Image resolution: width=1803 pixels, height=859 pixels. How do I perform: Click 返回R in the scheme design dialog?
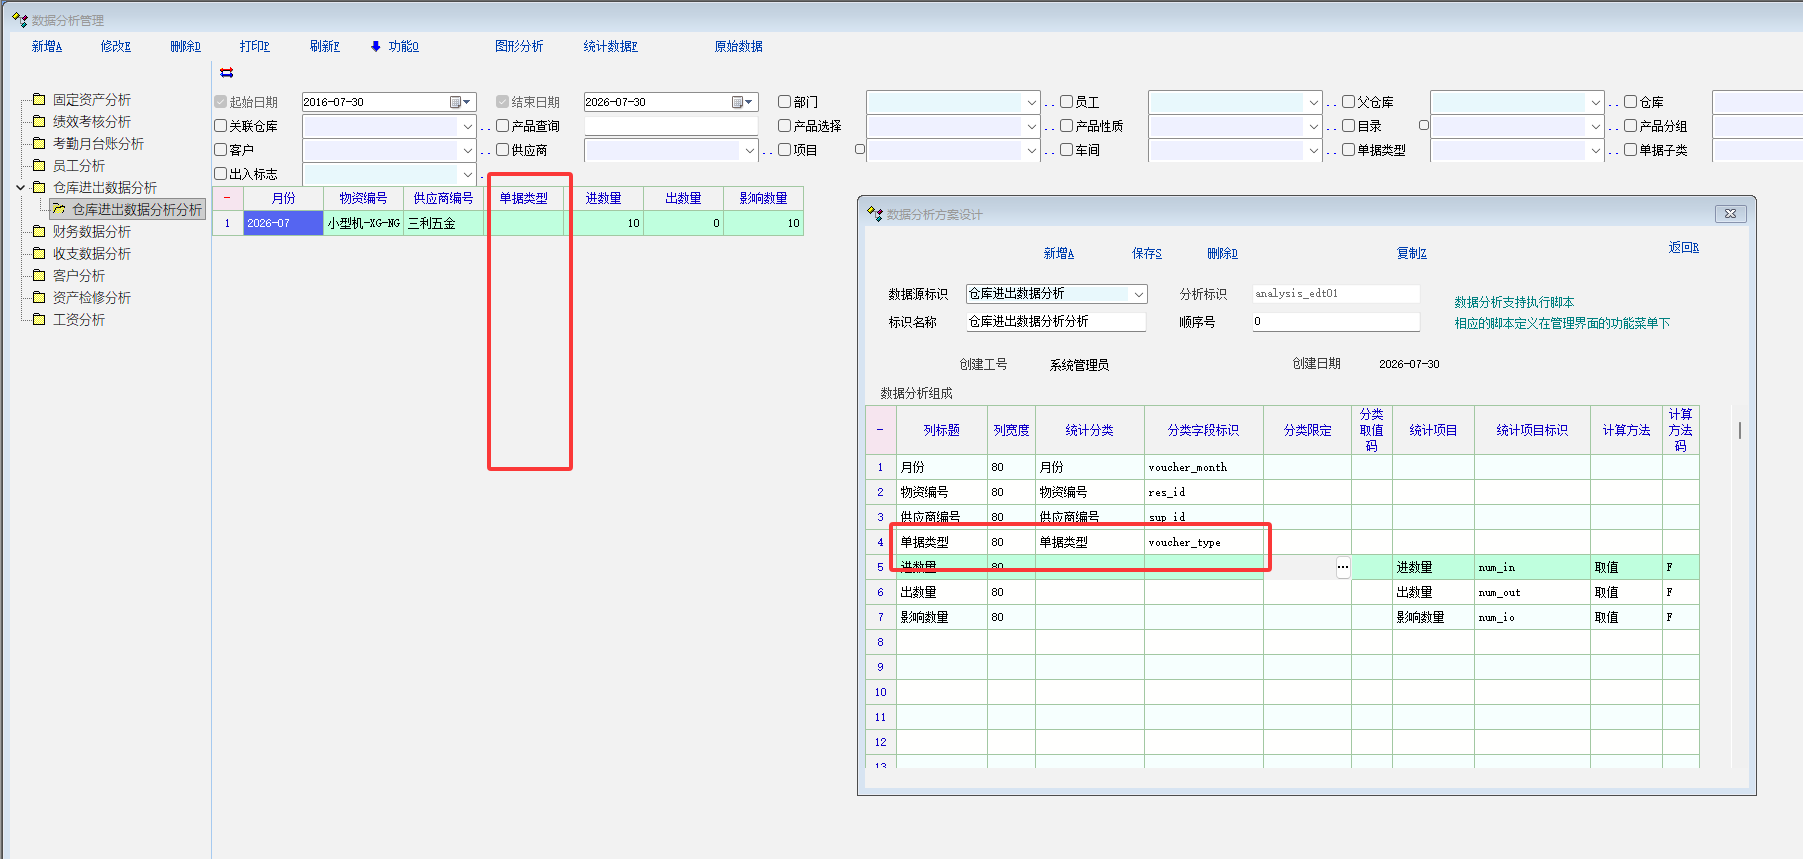click(1684, 247)
